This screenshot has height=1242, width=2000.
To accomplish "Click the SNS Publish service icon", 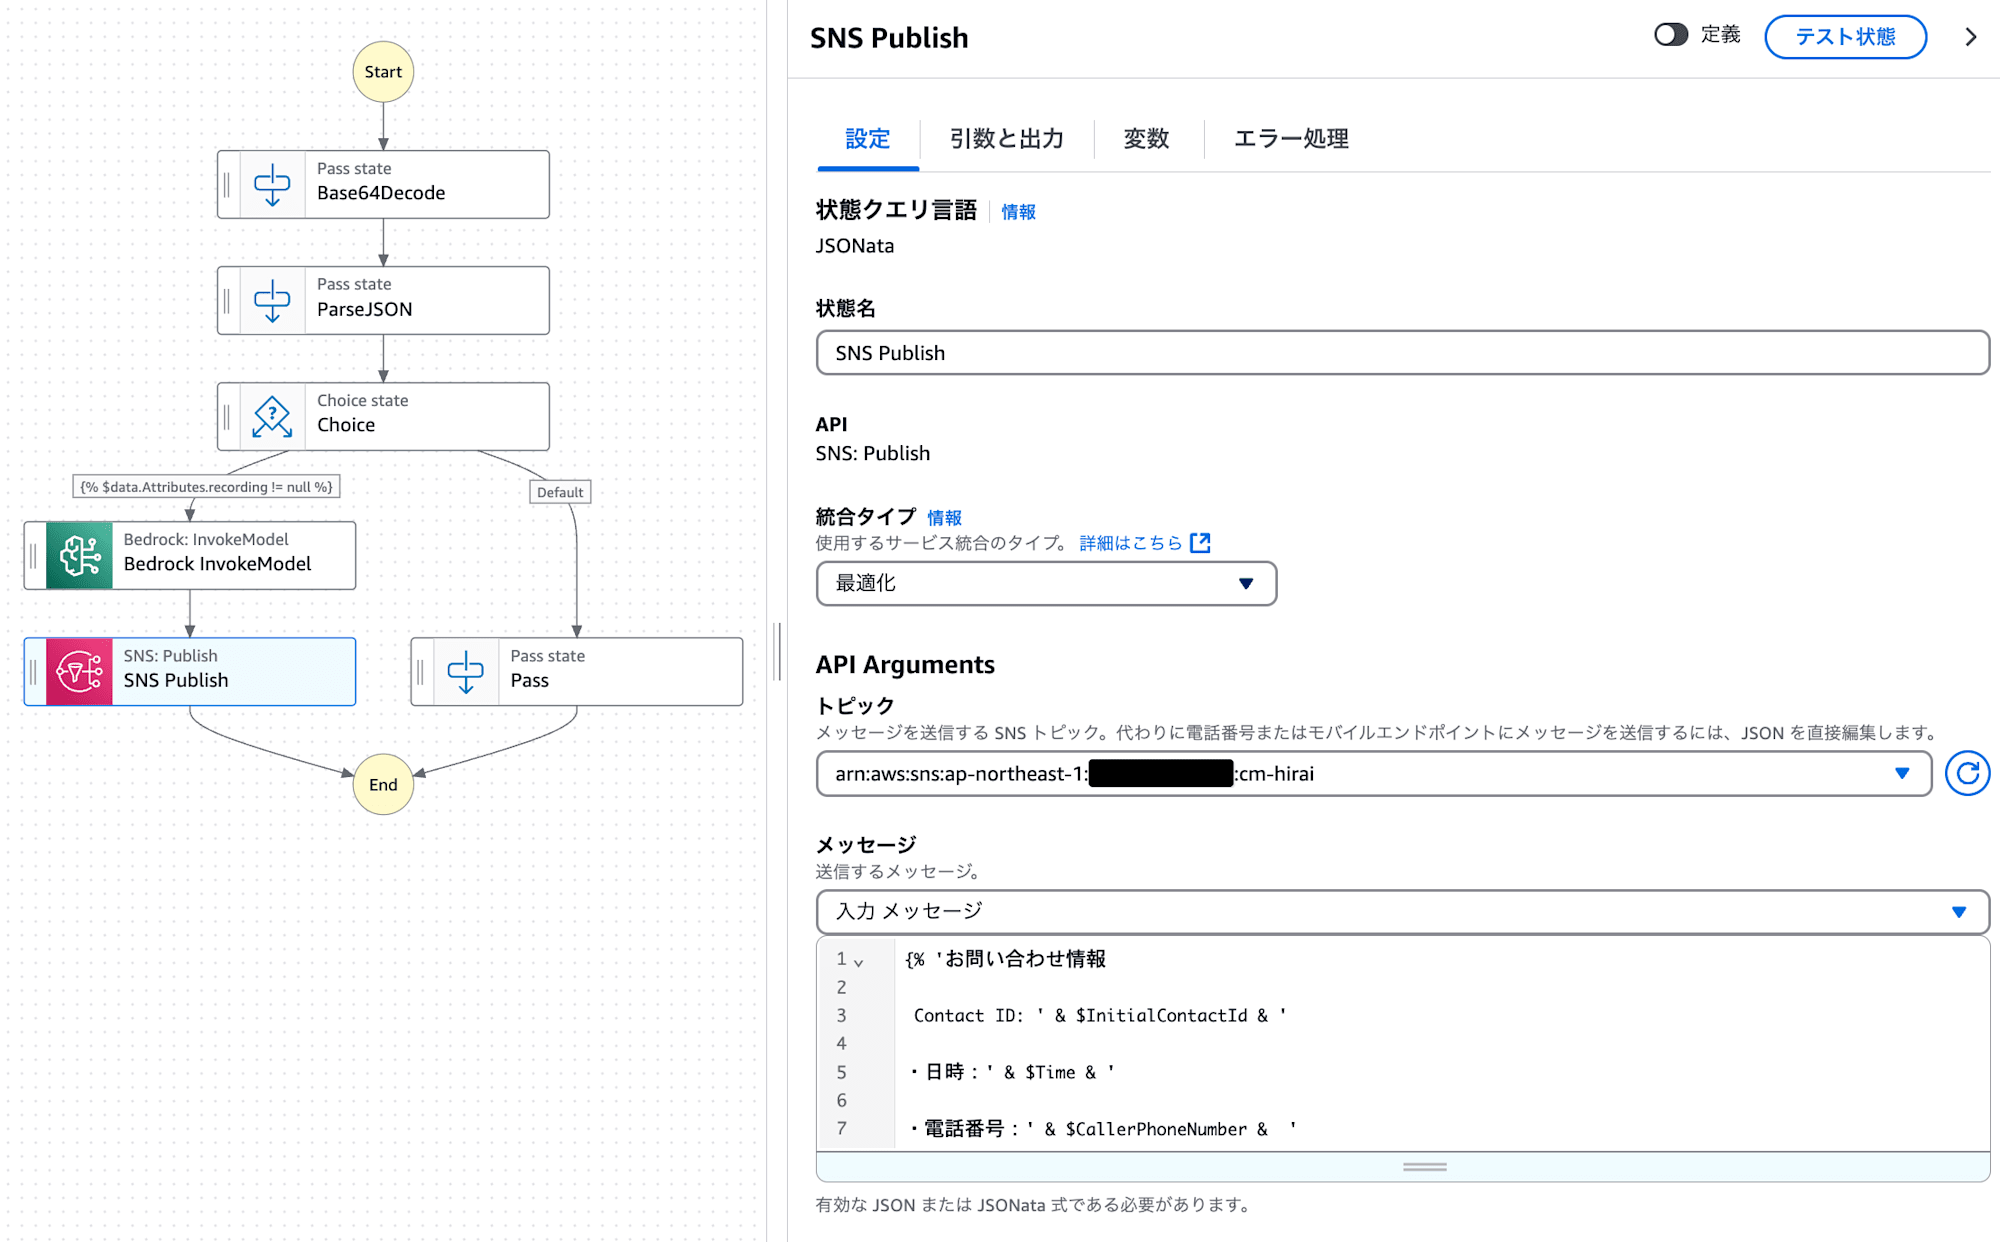I will [79, 672].
